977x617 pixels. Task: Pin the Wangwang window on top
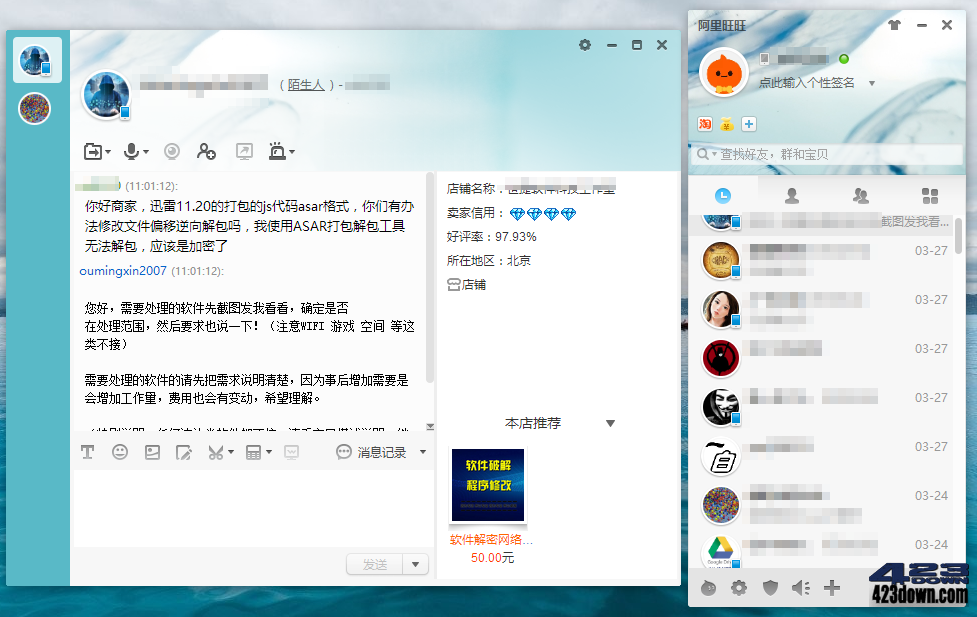(x=897, y=25)
